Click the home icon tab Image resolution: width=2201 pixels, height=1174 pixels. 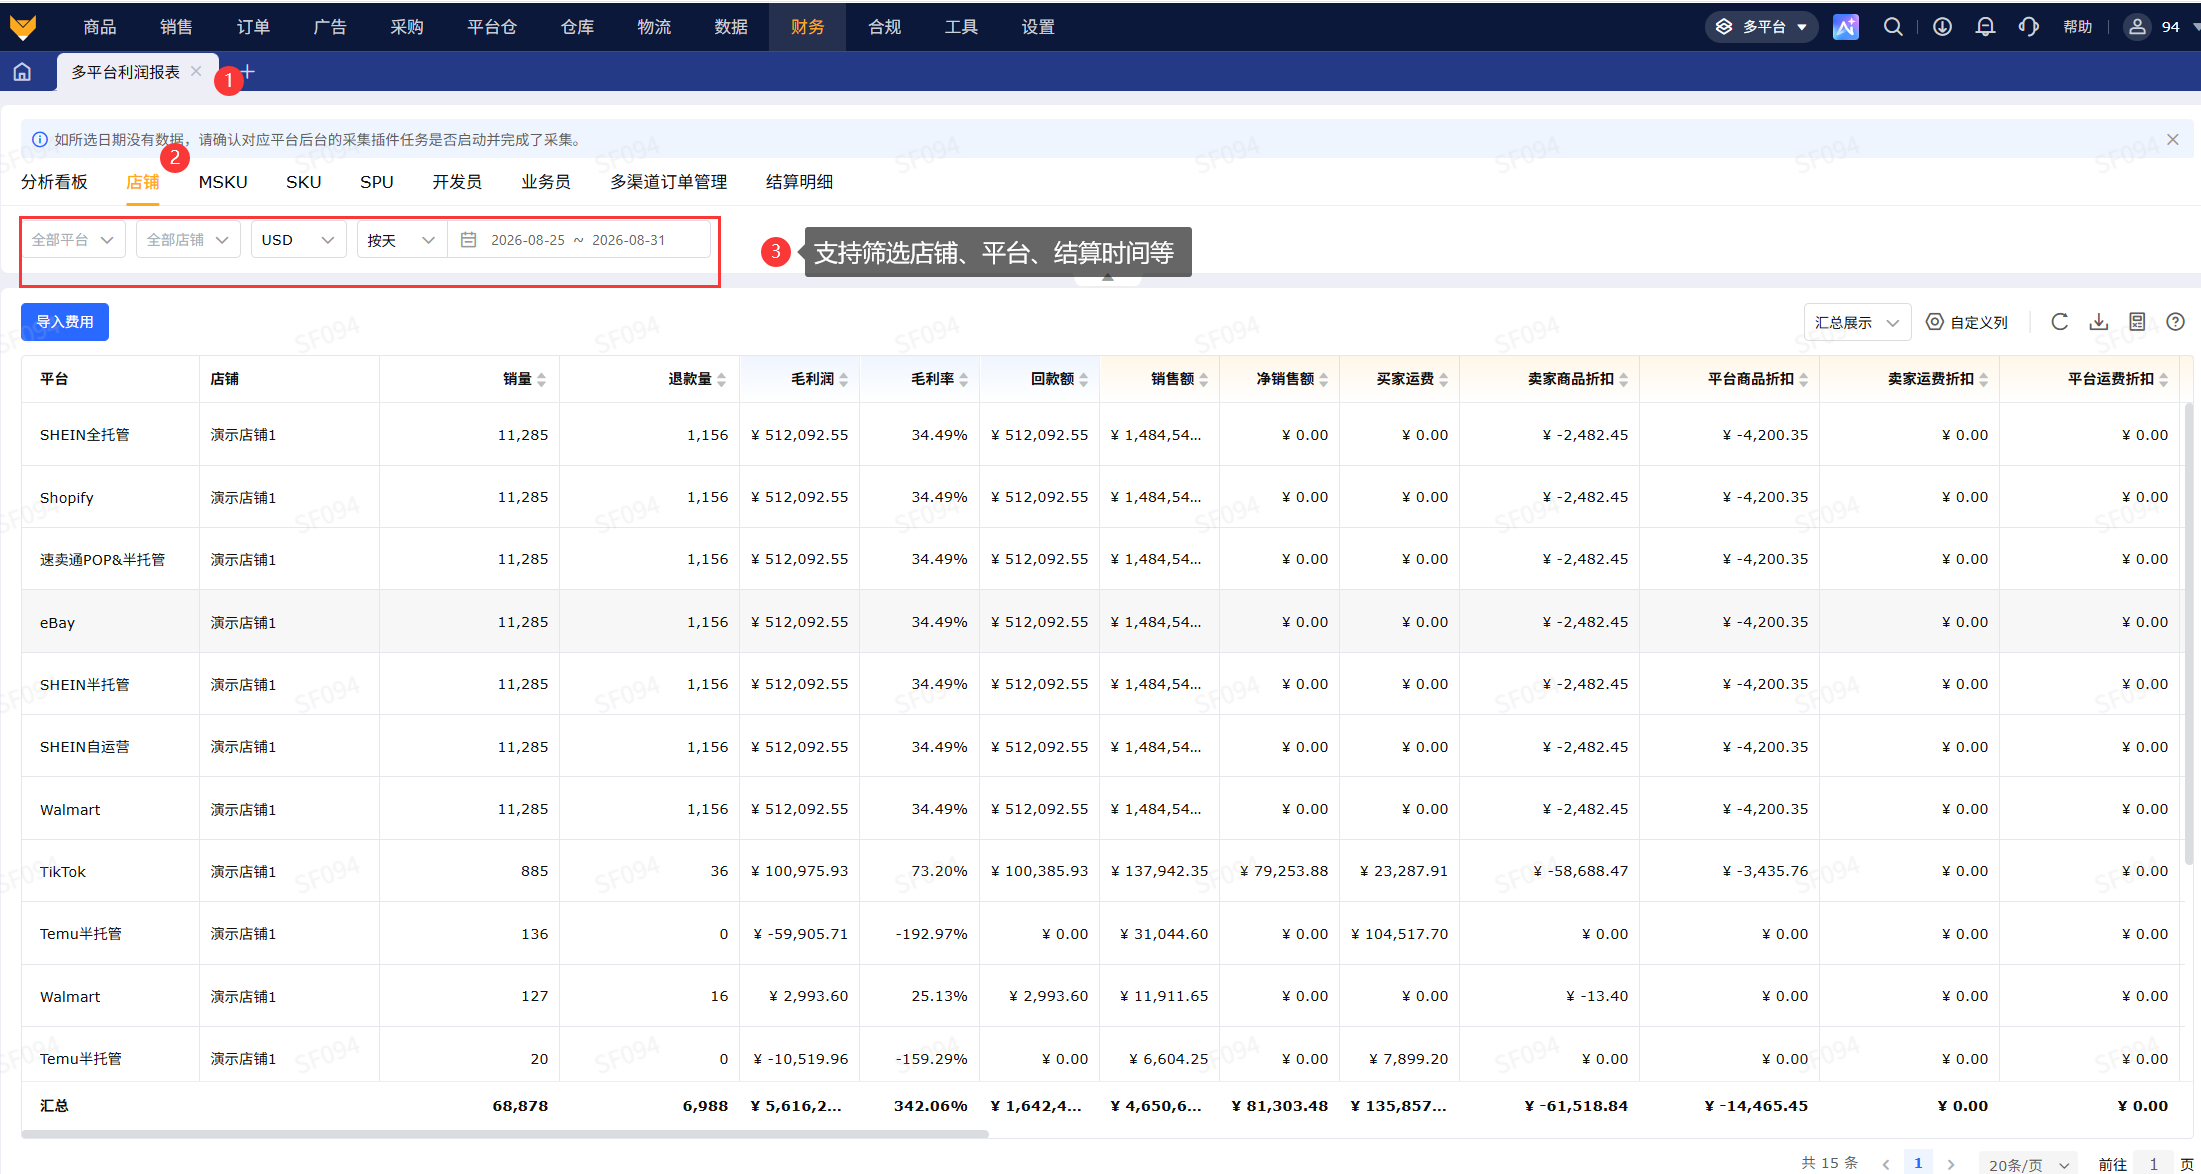point(22,72)
